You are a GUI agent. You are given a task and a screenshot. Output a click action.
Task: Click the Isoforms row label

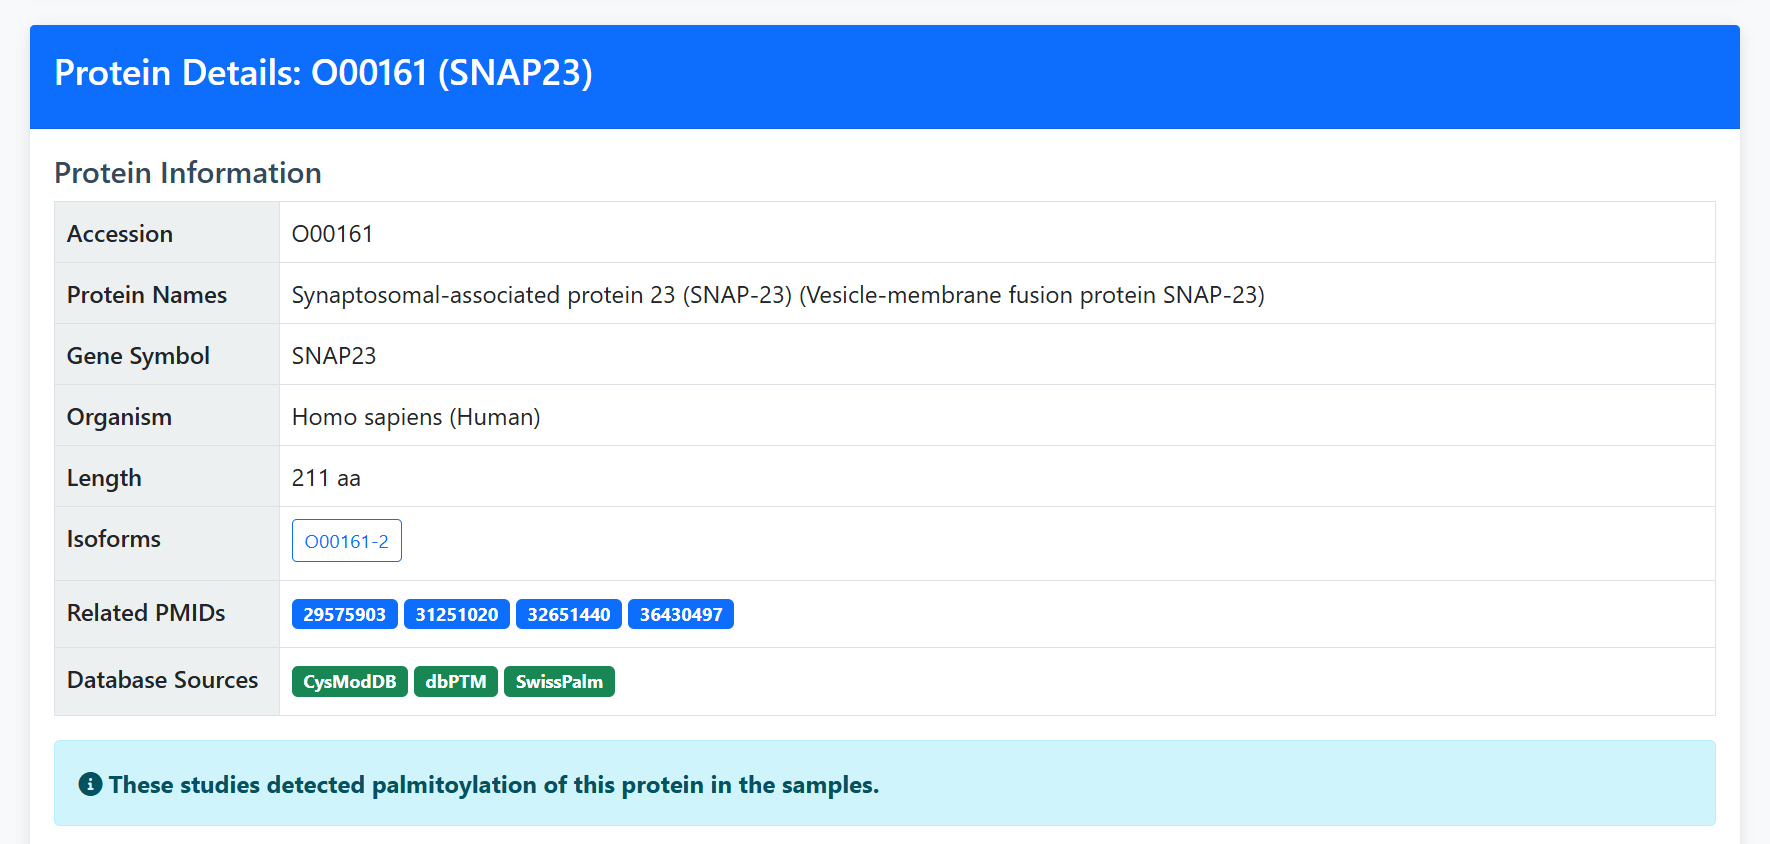coord(114,539)
